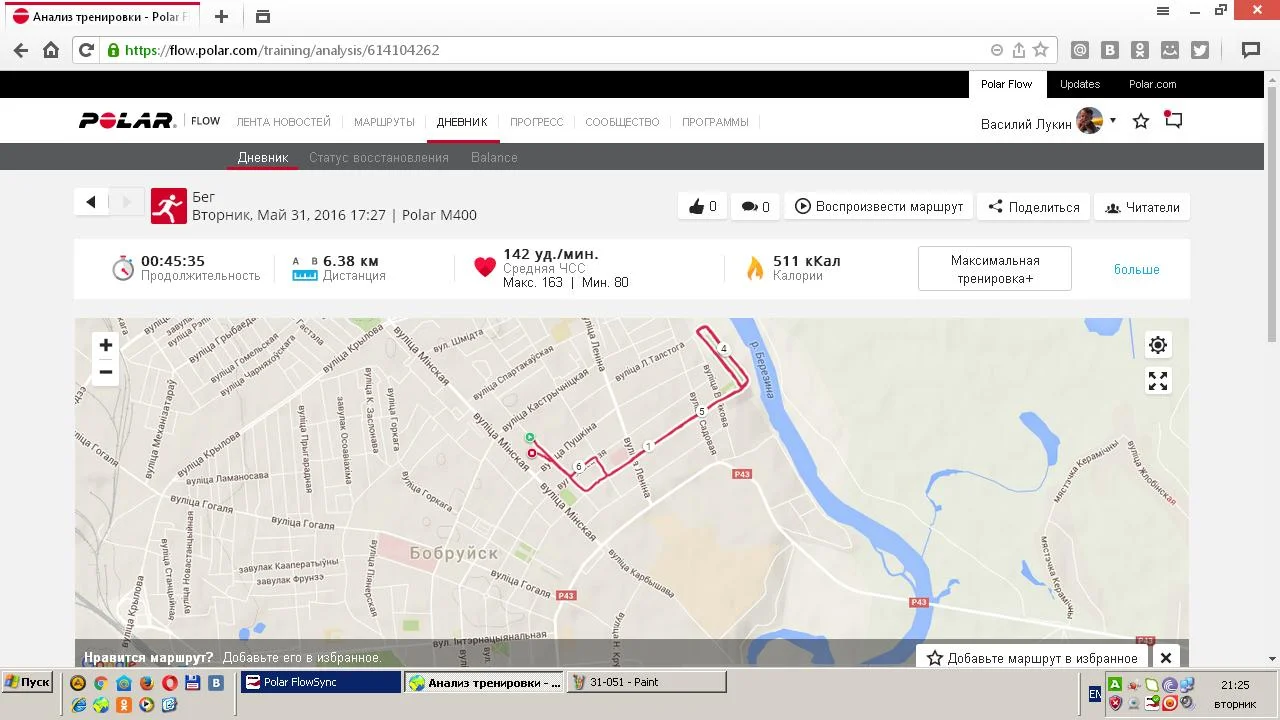
Task: Select the Дневник menu item
Action: 462,122
